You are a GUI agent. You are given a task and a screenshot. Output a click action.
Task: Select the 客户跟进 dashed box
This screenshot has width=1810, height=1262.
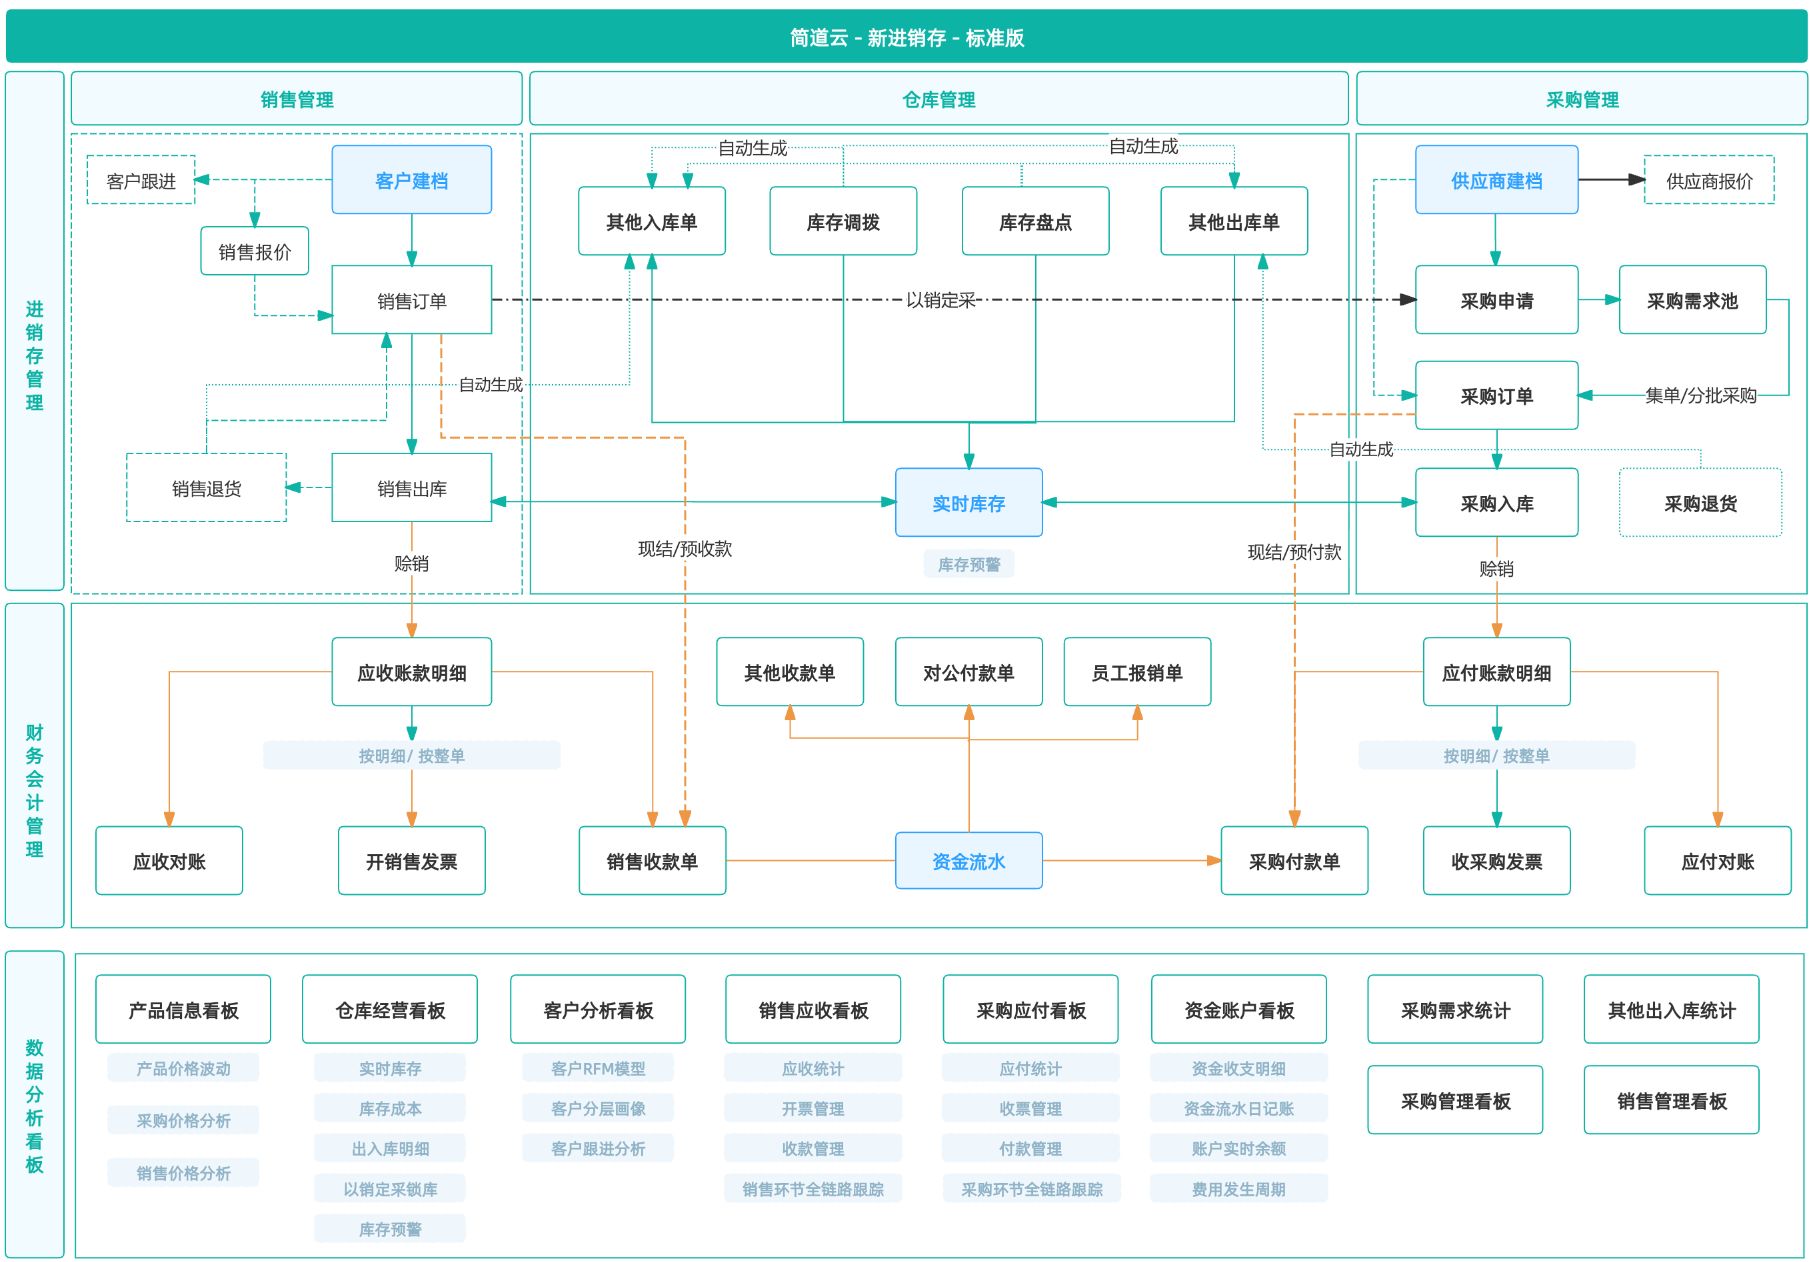point(141,181)
